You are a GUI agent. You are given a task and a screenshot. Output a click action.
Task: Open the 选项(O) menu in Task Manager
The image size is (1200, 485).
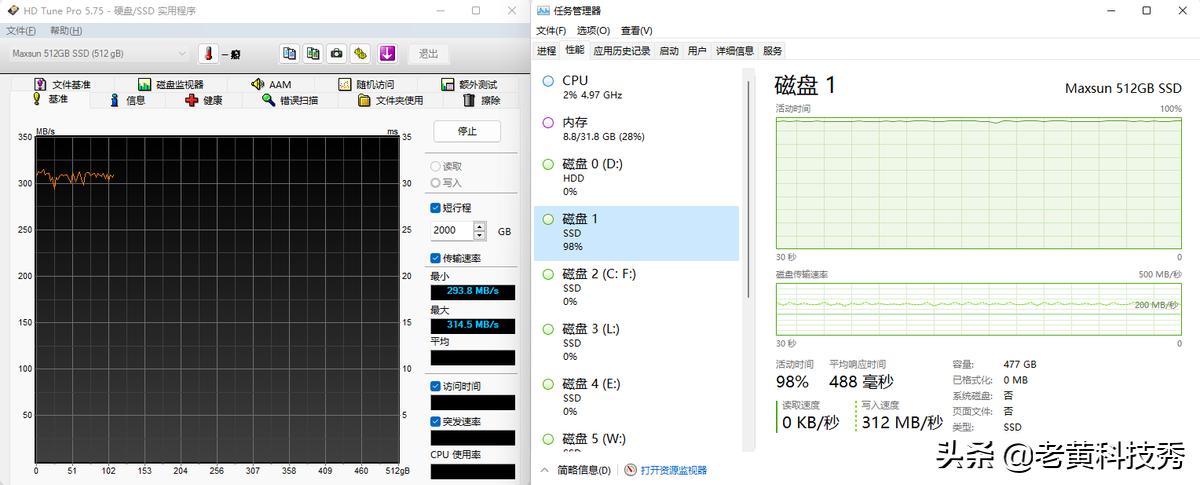click(594, 30)
